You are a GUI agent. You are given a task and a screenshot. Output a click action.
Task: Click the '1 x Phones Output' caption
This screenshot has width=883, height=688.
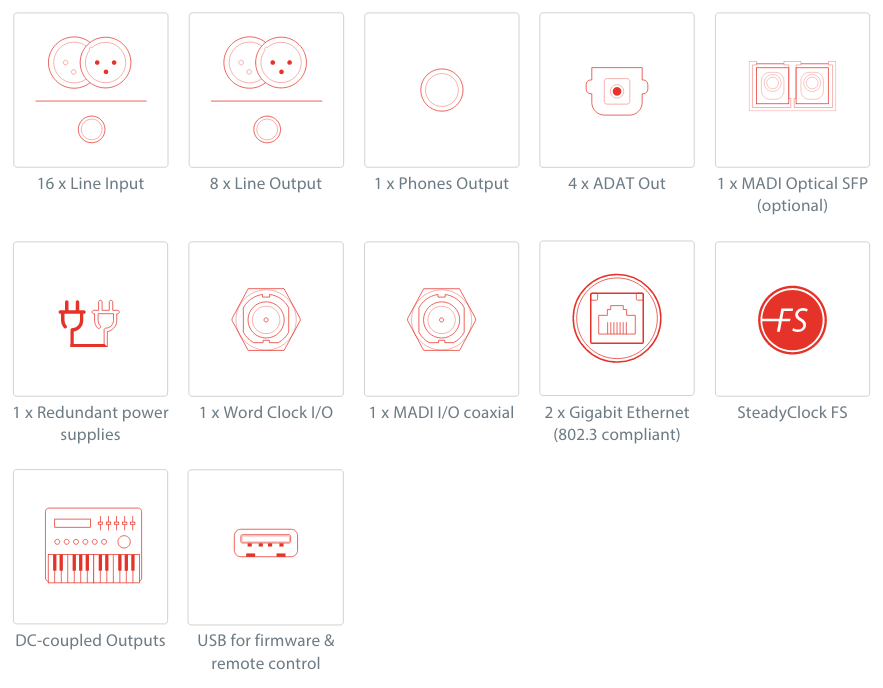pyautogui.click(x=442, y=184)
